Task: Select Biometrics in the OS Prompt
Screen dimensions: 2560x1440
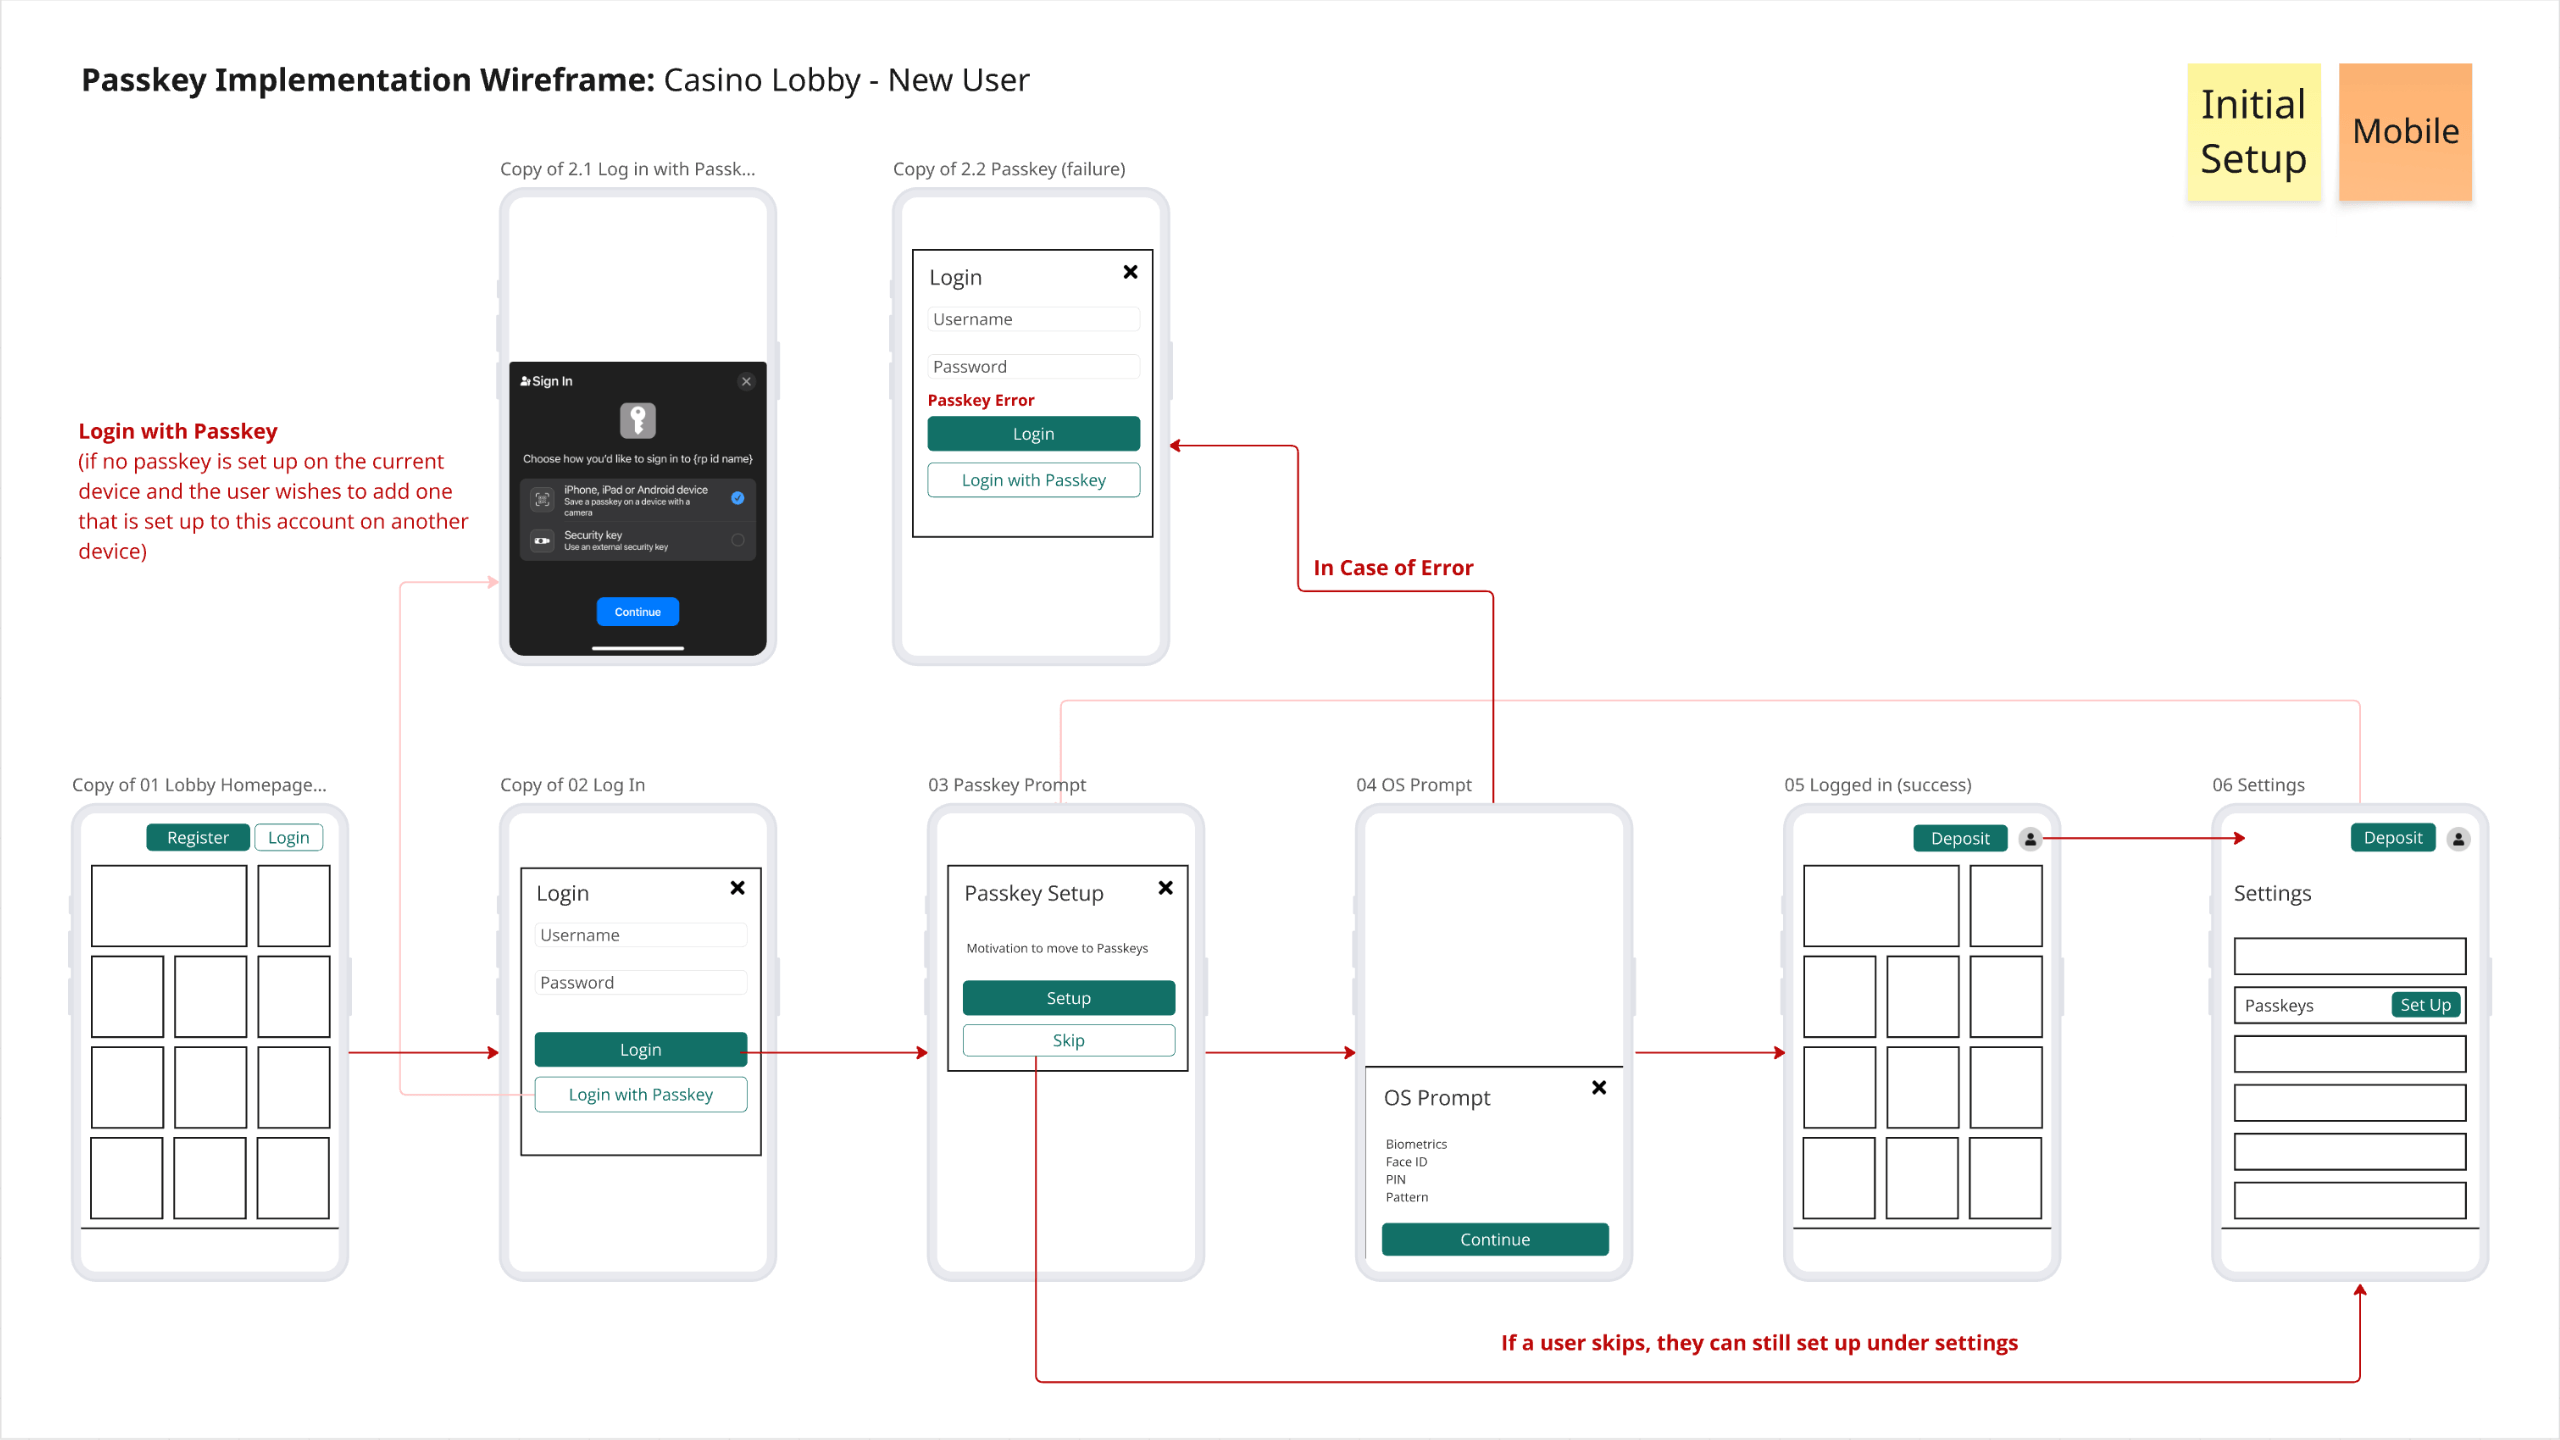Action: tap(1416, 1144)
